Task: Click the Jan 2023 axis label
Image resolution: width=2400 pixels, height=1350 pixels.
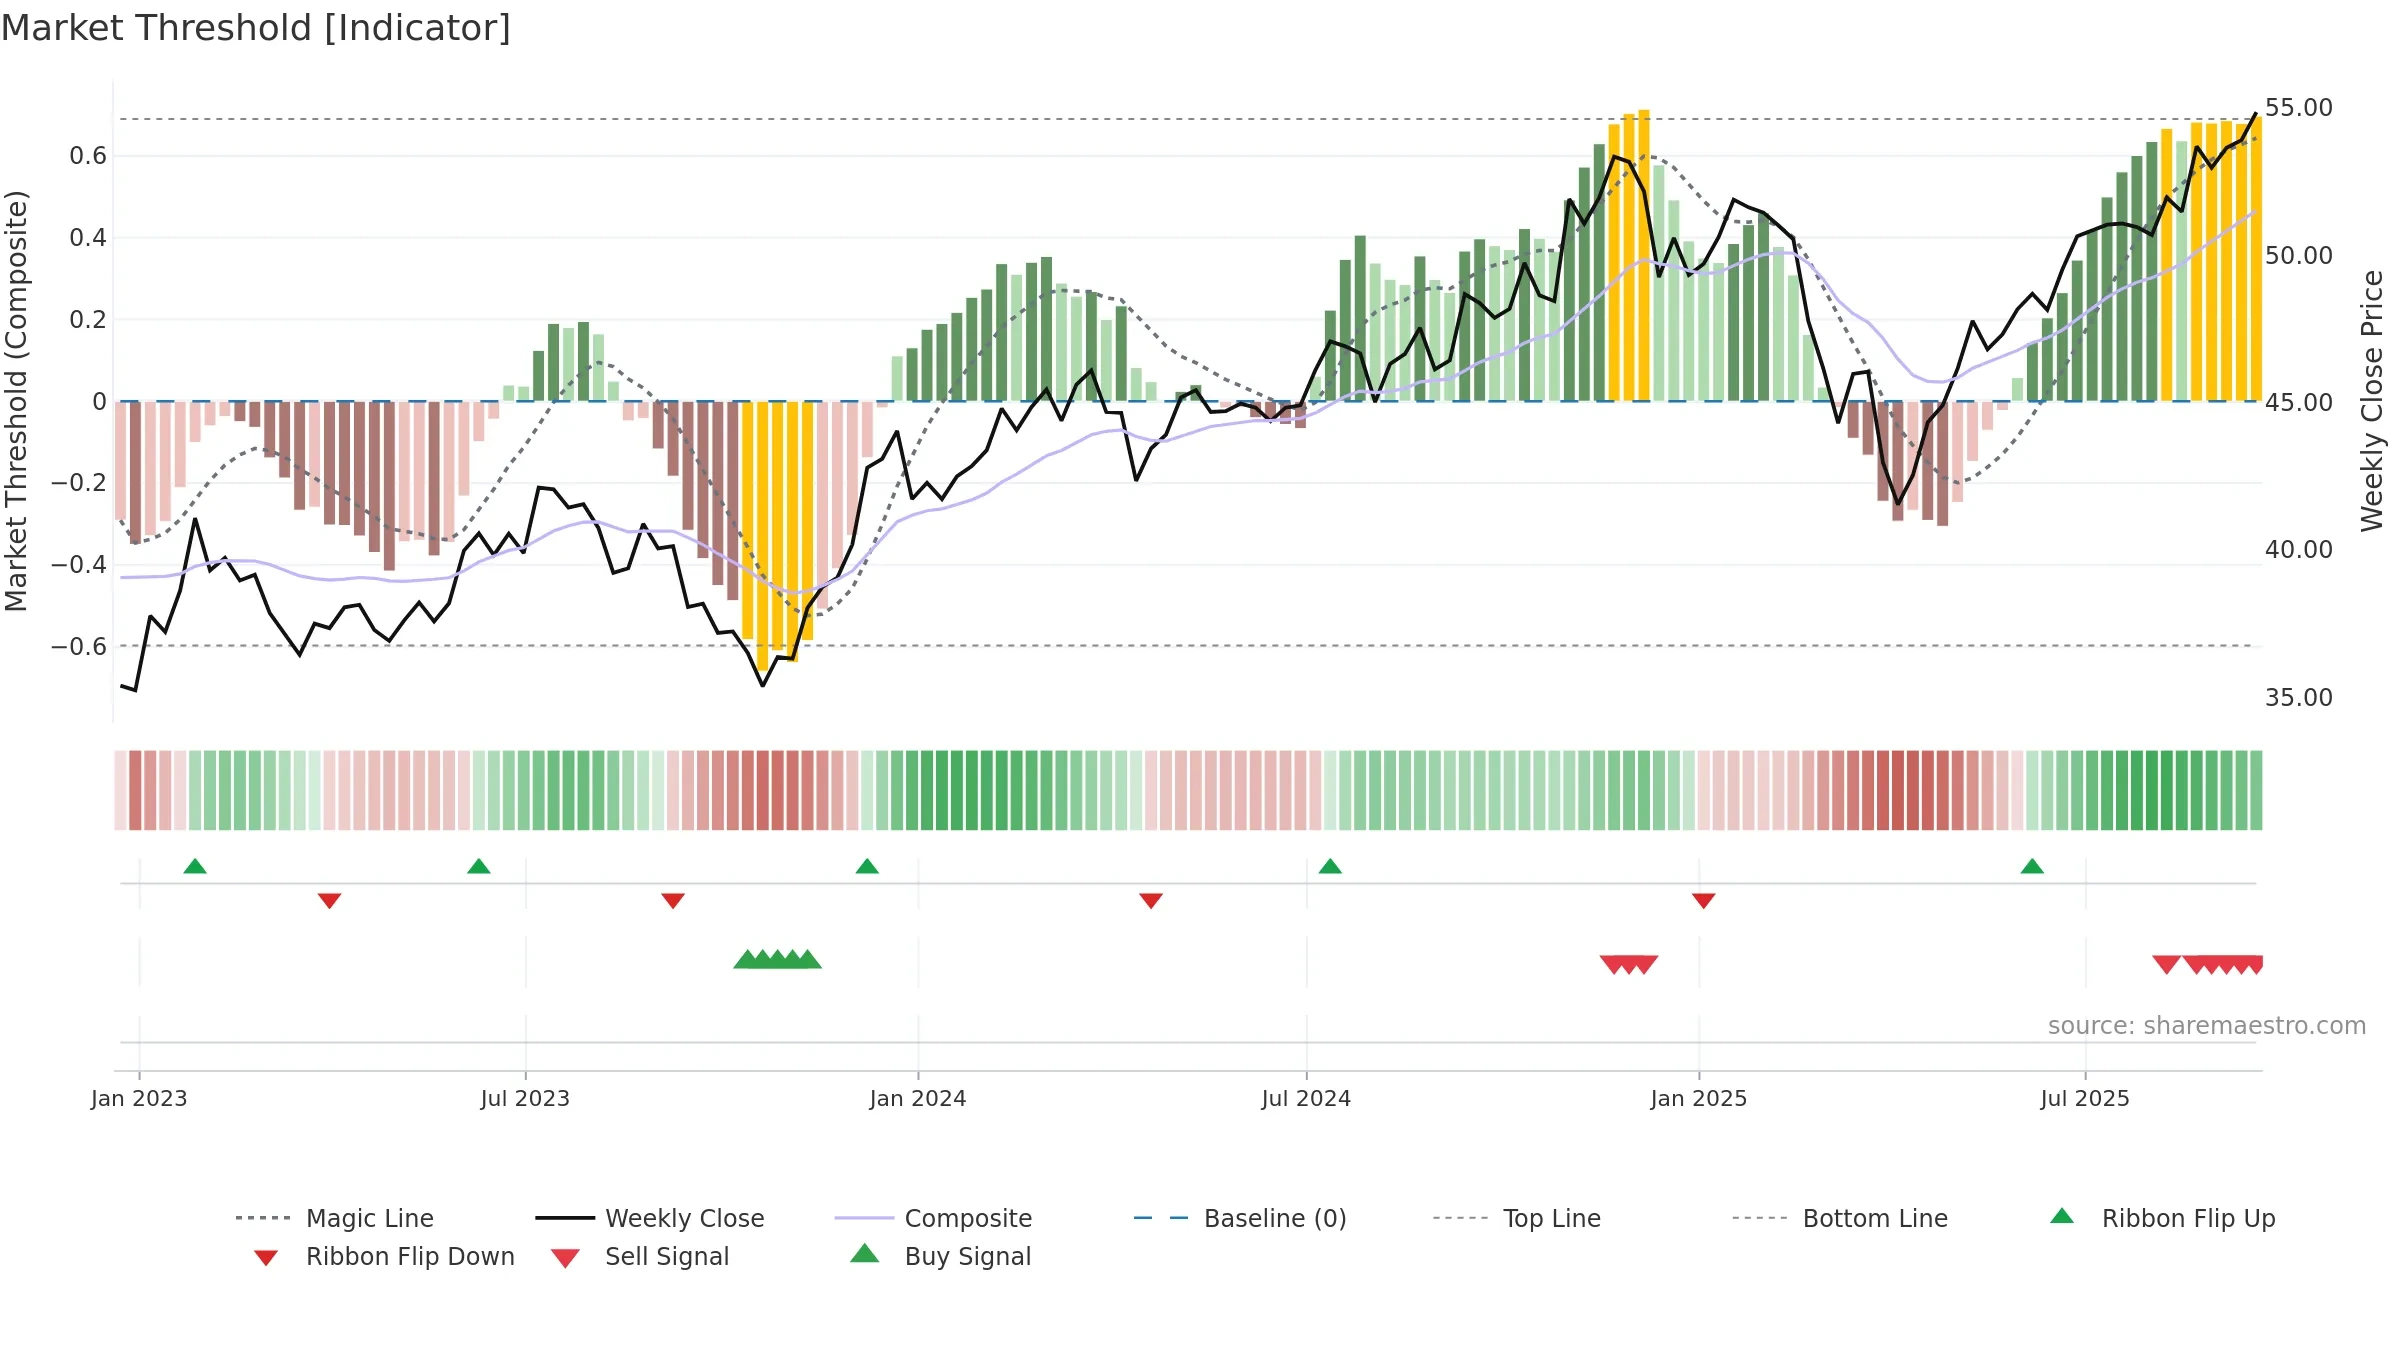Action: tap(139, 1099)
